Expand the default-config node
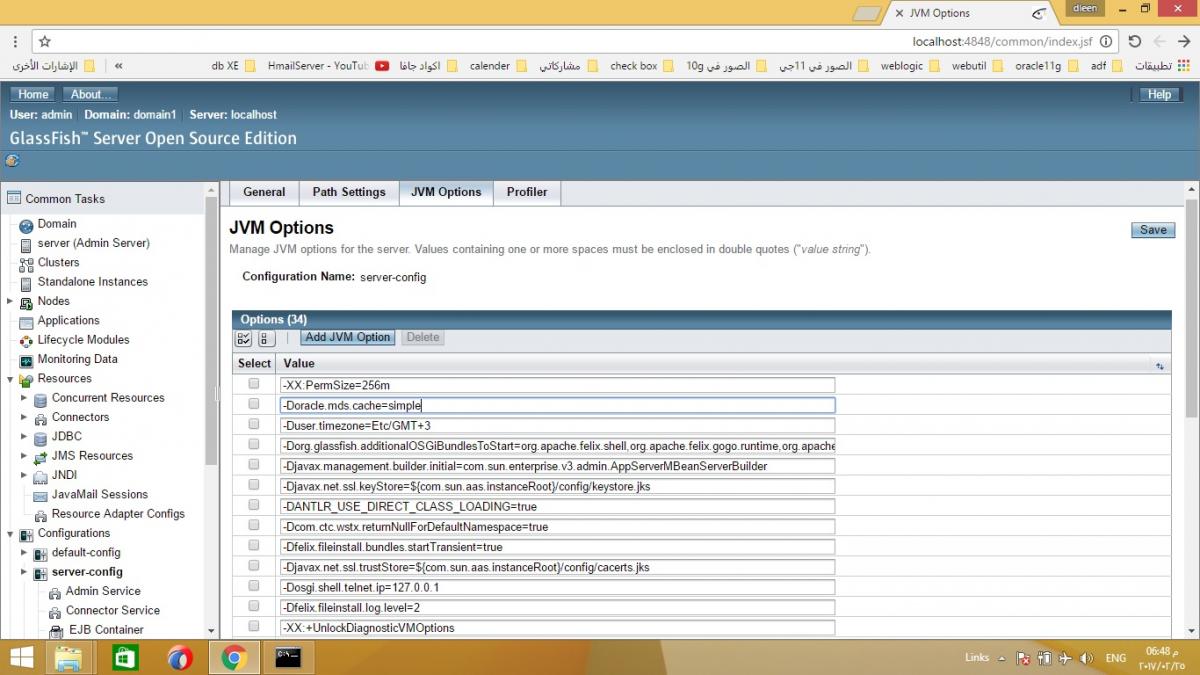 coord(25,553)
